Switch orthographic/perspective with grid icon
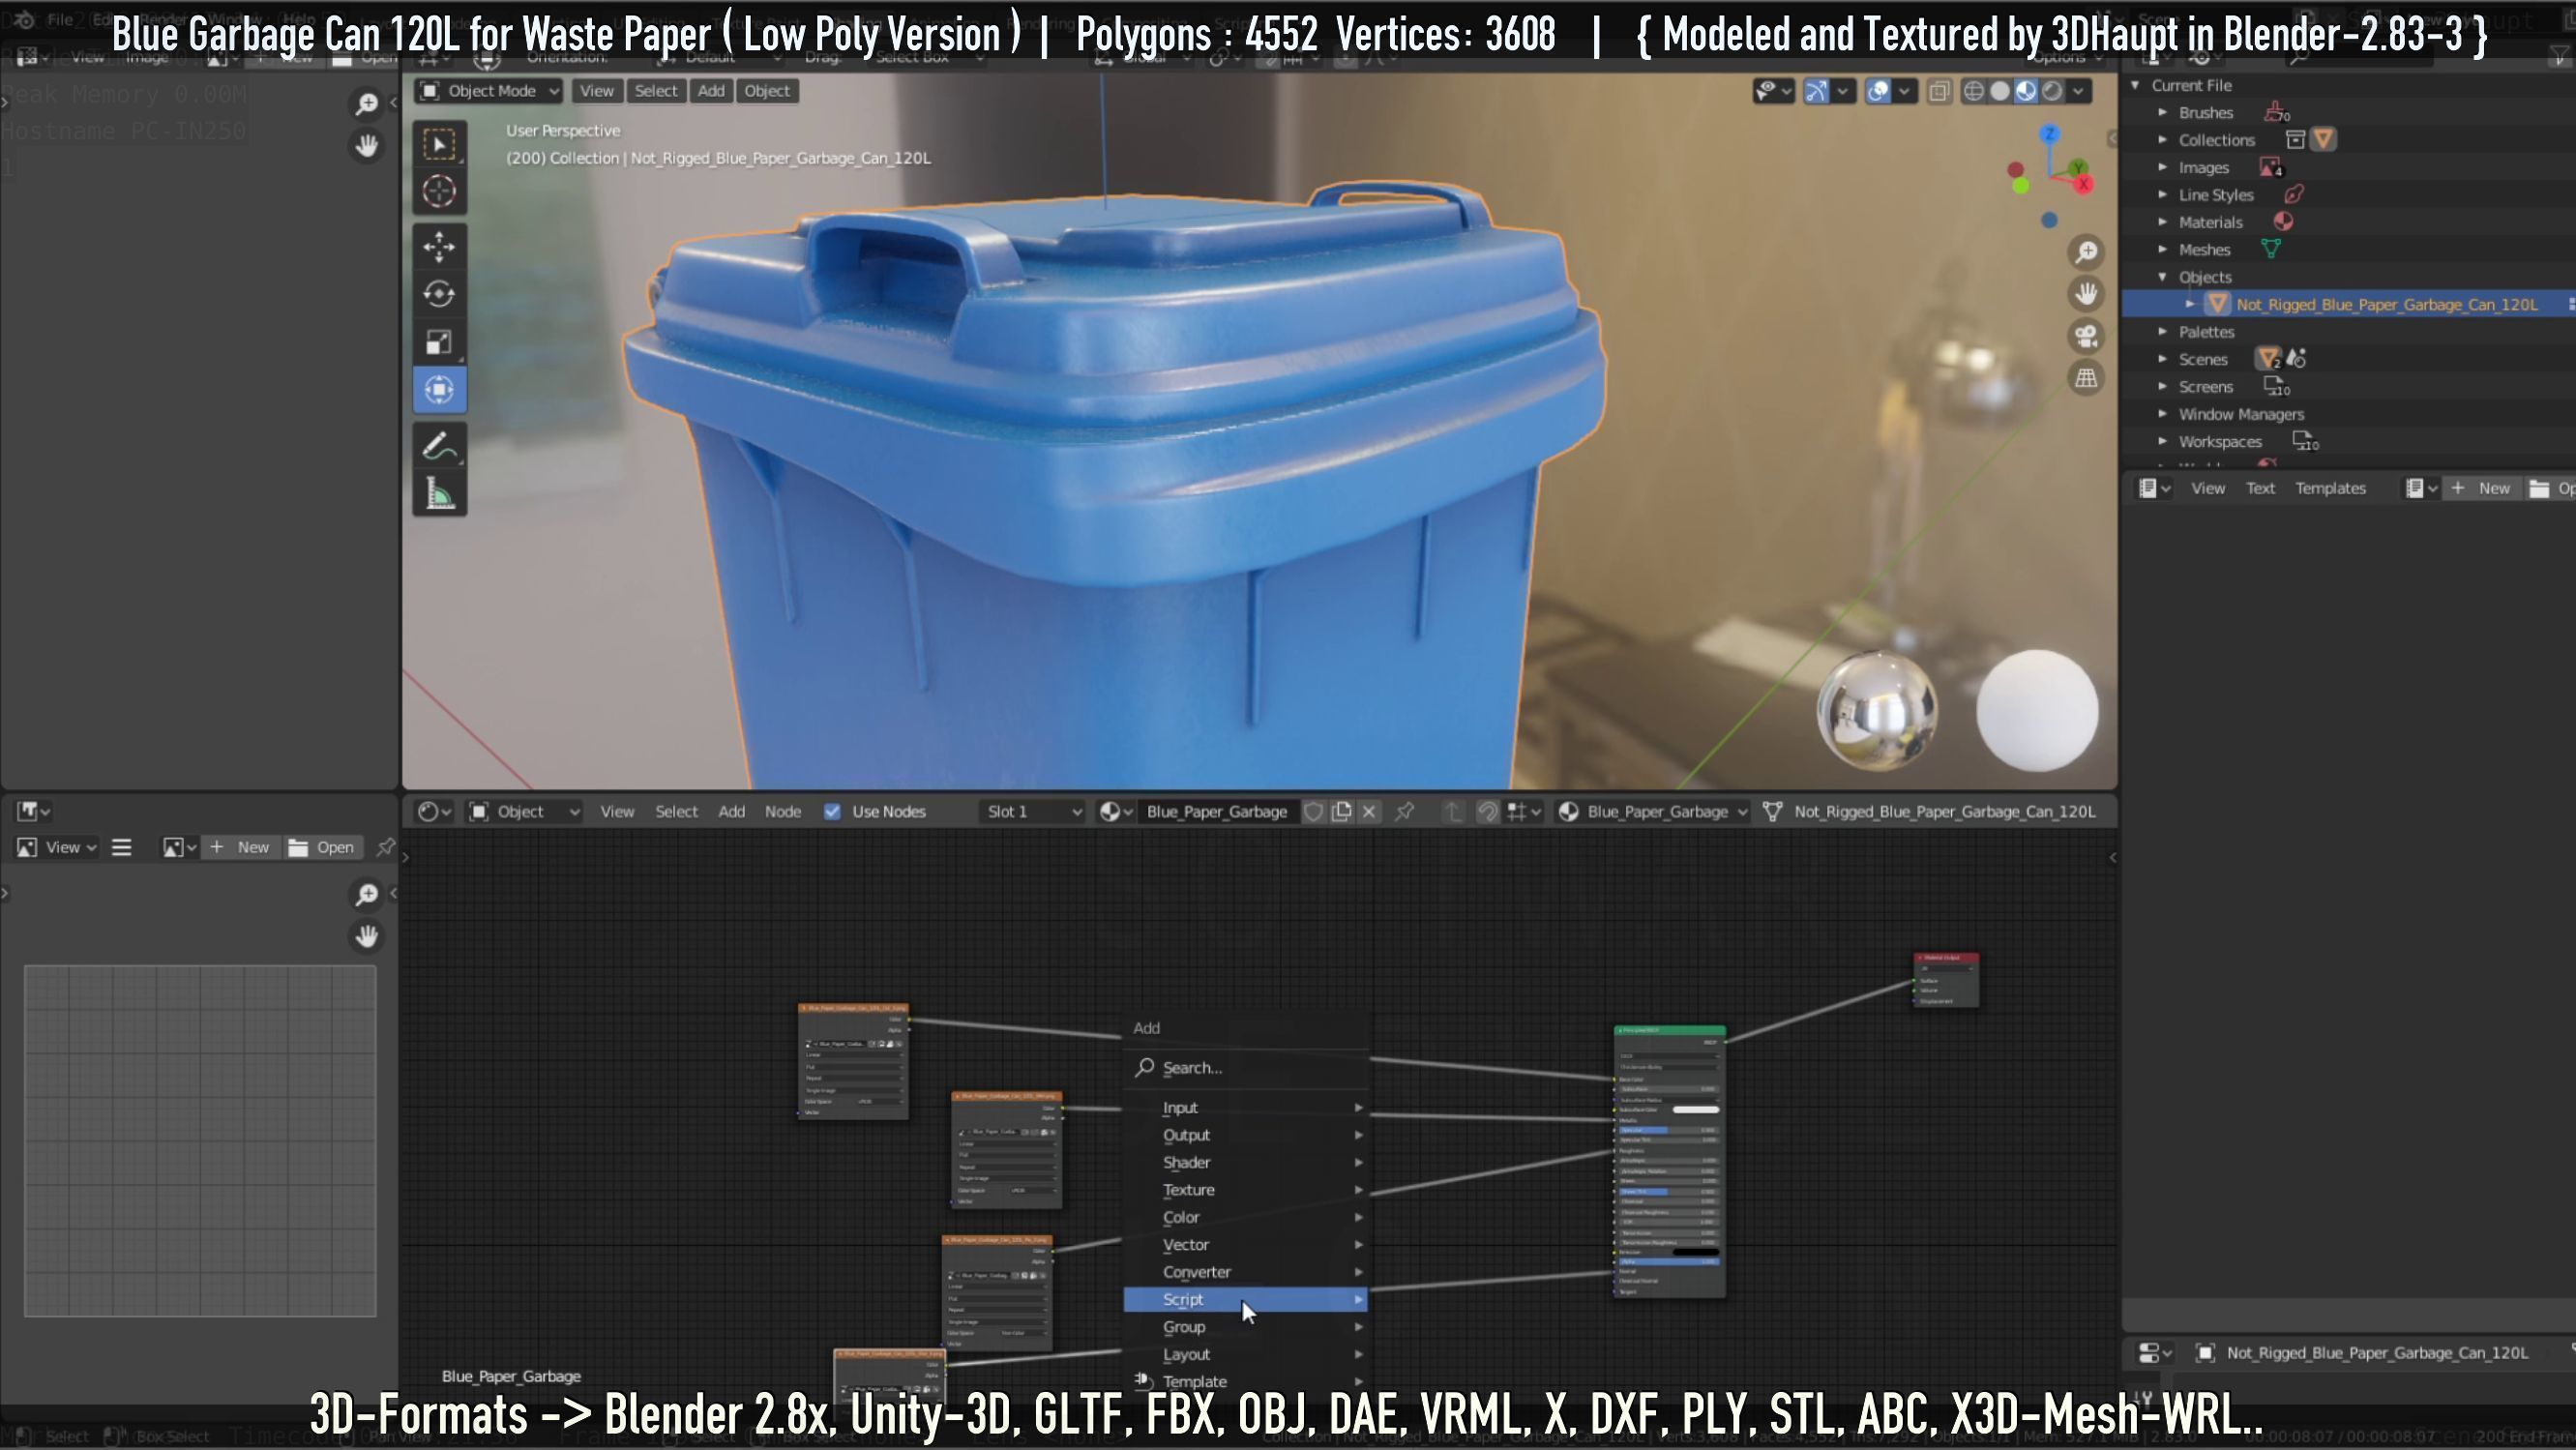This screenshot has height=1450, width=2576. coord(2086,378)
